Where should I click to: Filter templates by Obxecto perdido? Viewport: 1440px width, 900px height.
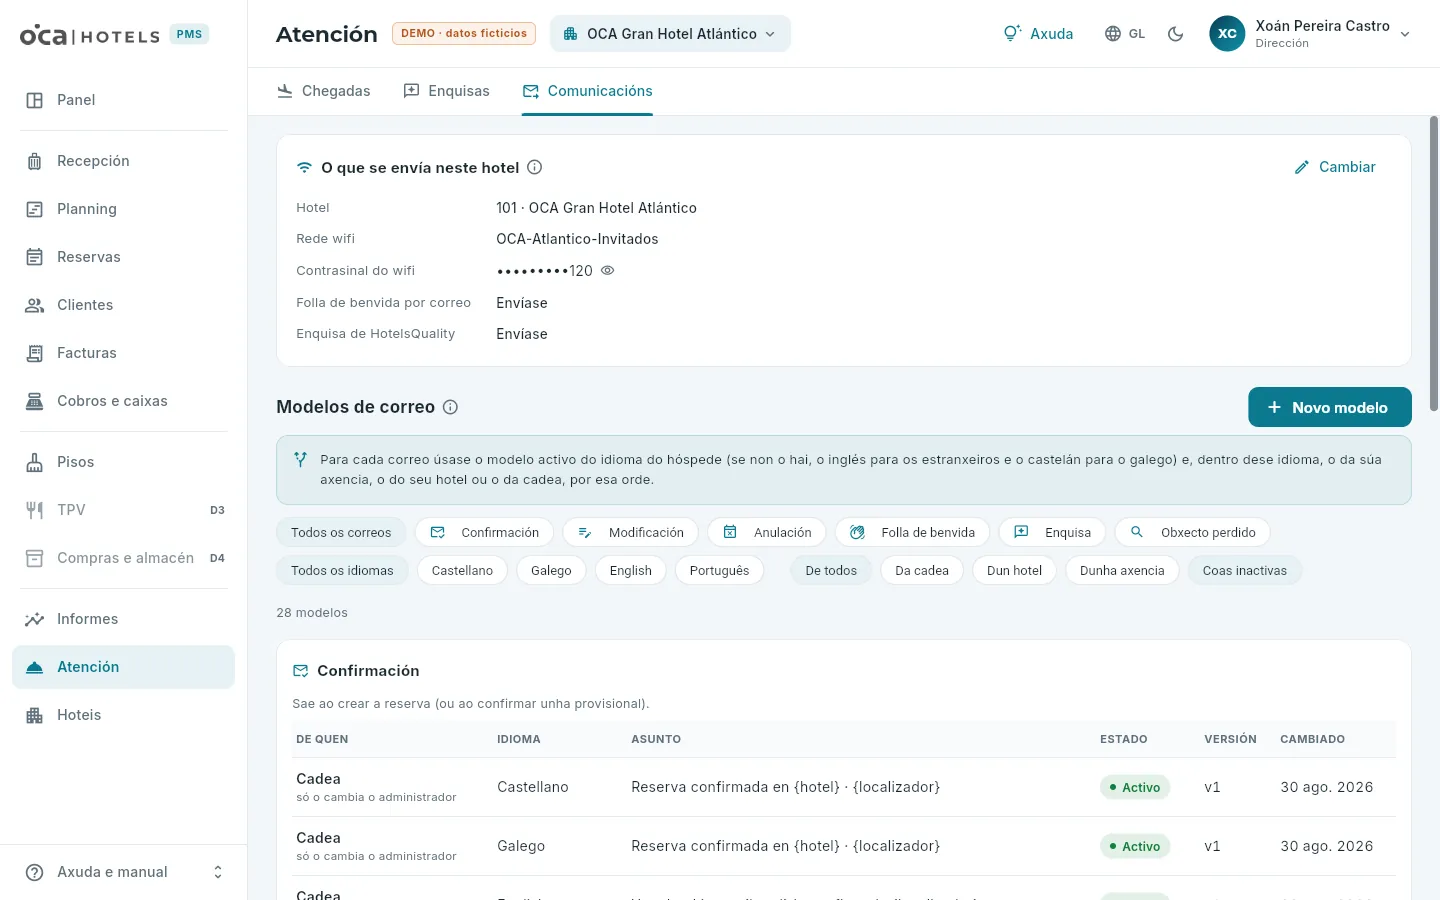1192,532
